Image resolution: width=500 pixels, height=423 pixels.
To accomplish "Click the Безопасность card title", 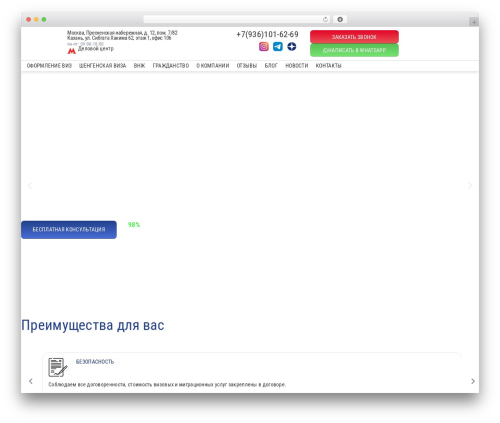I will pos(95,362).
